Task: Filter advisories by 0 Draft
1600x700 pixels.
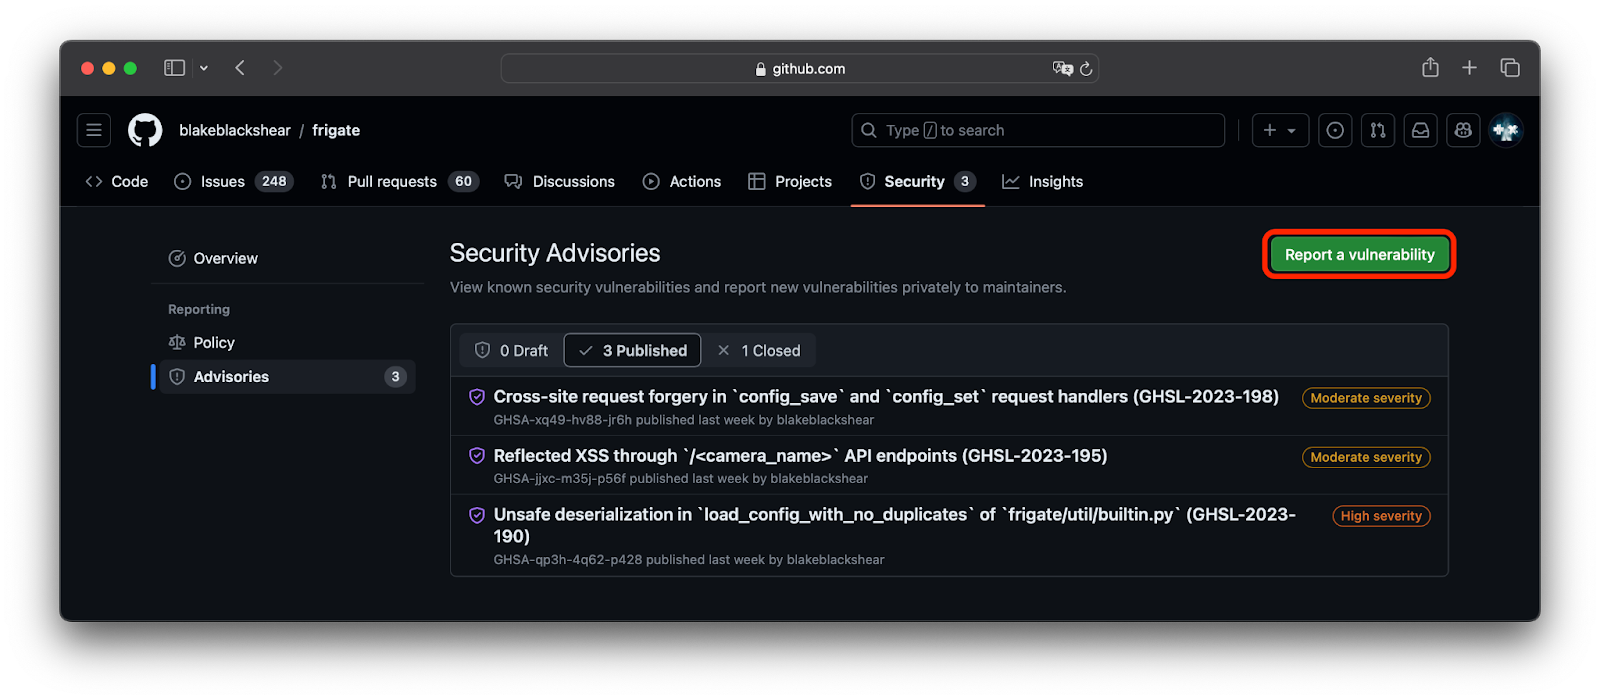Action: [511, 350]
